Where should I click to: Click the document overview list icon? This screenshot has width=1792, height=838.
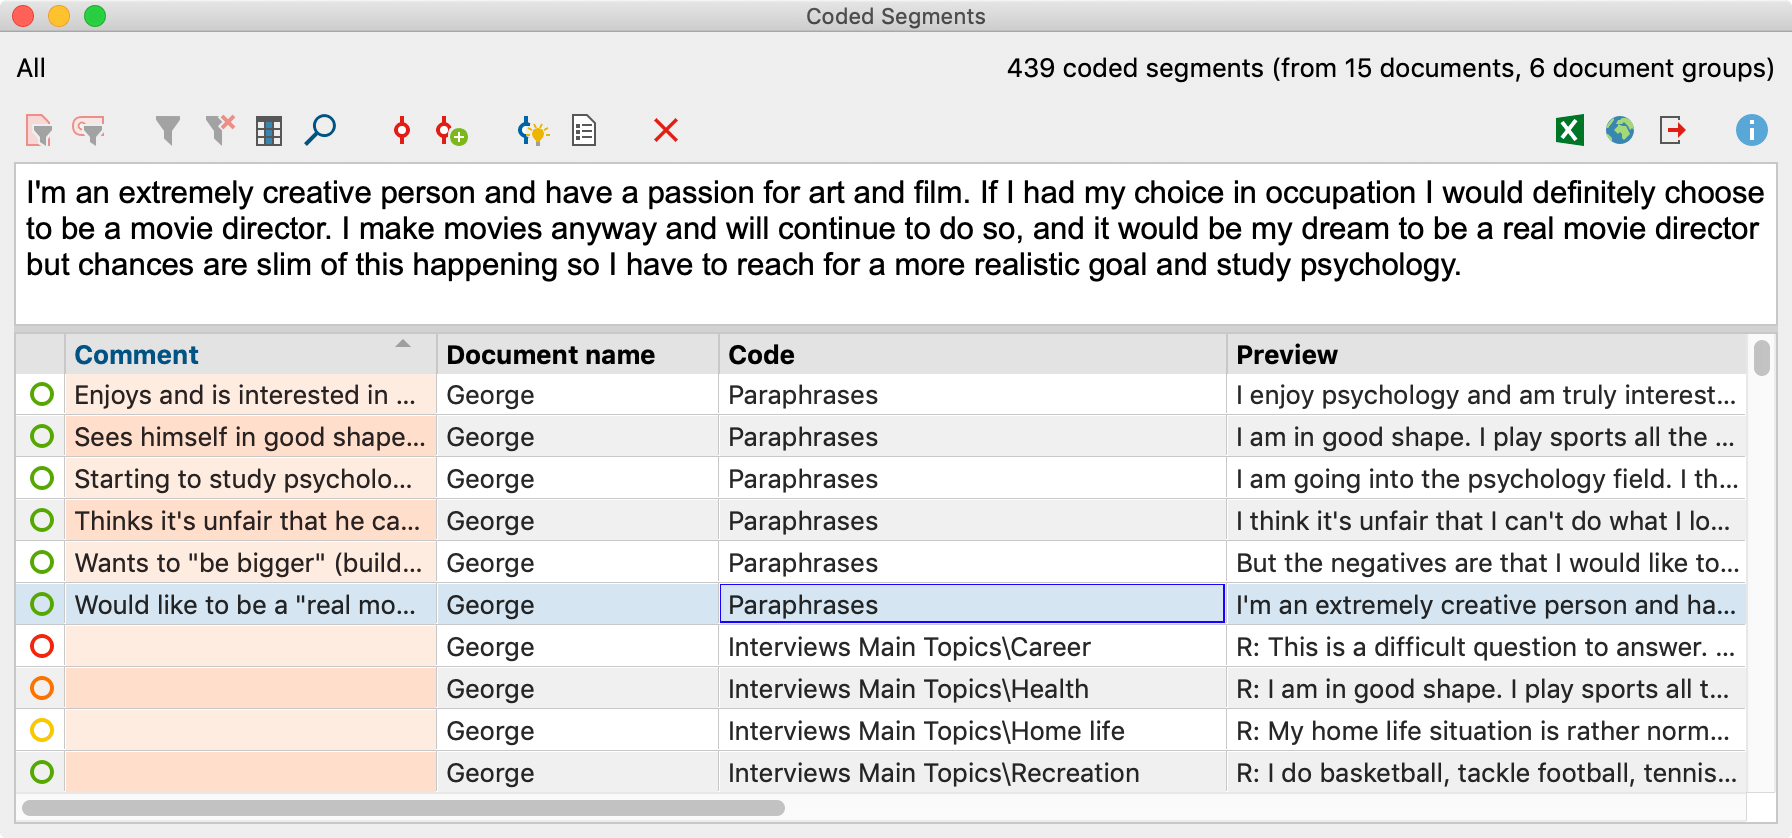pos(584,131)
